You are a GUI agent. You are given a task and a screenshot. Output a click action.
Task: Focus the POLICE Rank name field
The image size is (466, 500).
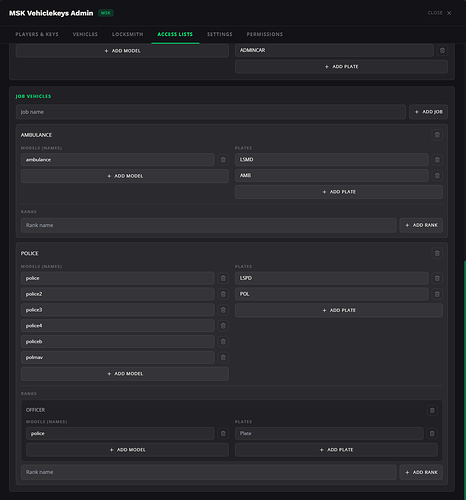tap(209, 472)
